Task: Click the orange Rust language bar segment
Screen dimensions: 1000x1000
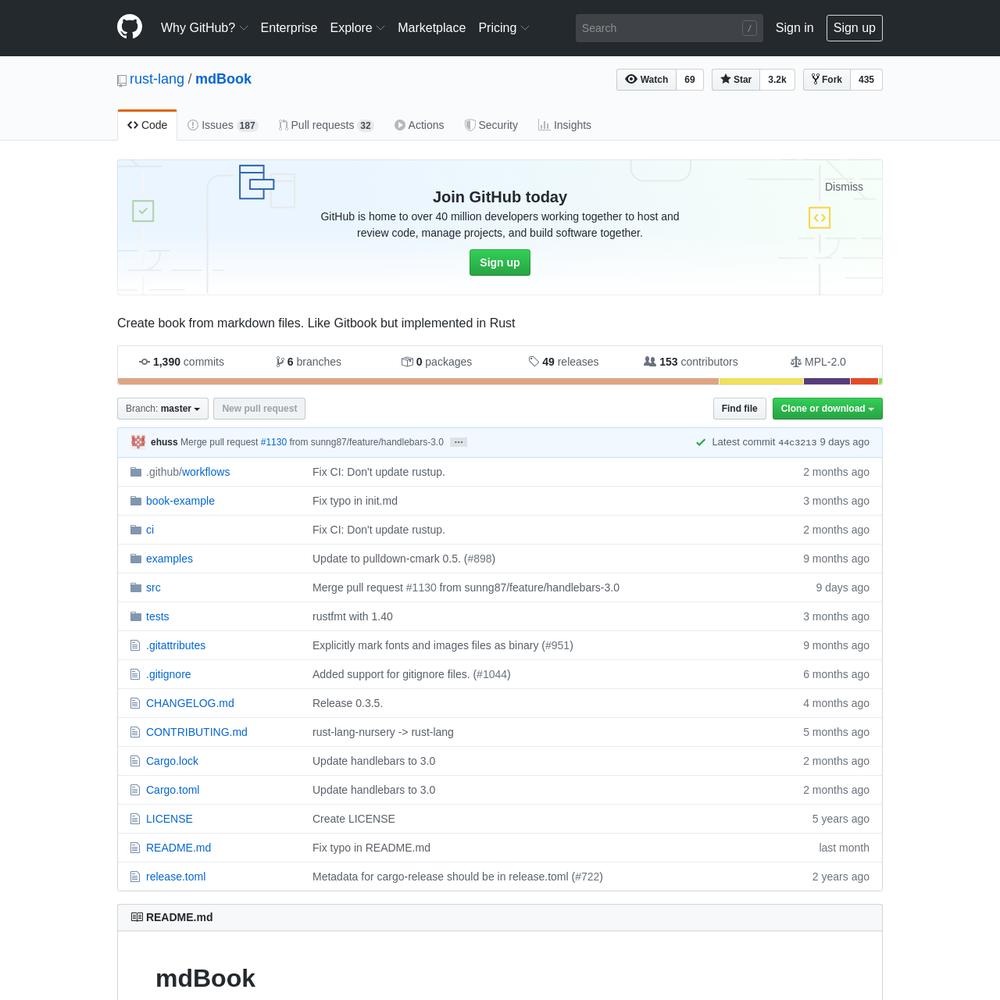Action: pos(418,381)
